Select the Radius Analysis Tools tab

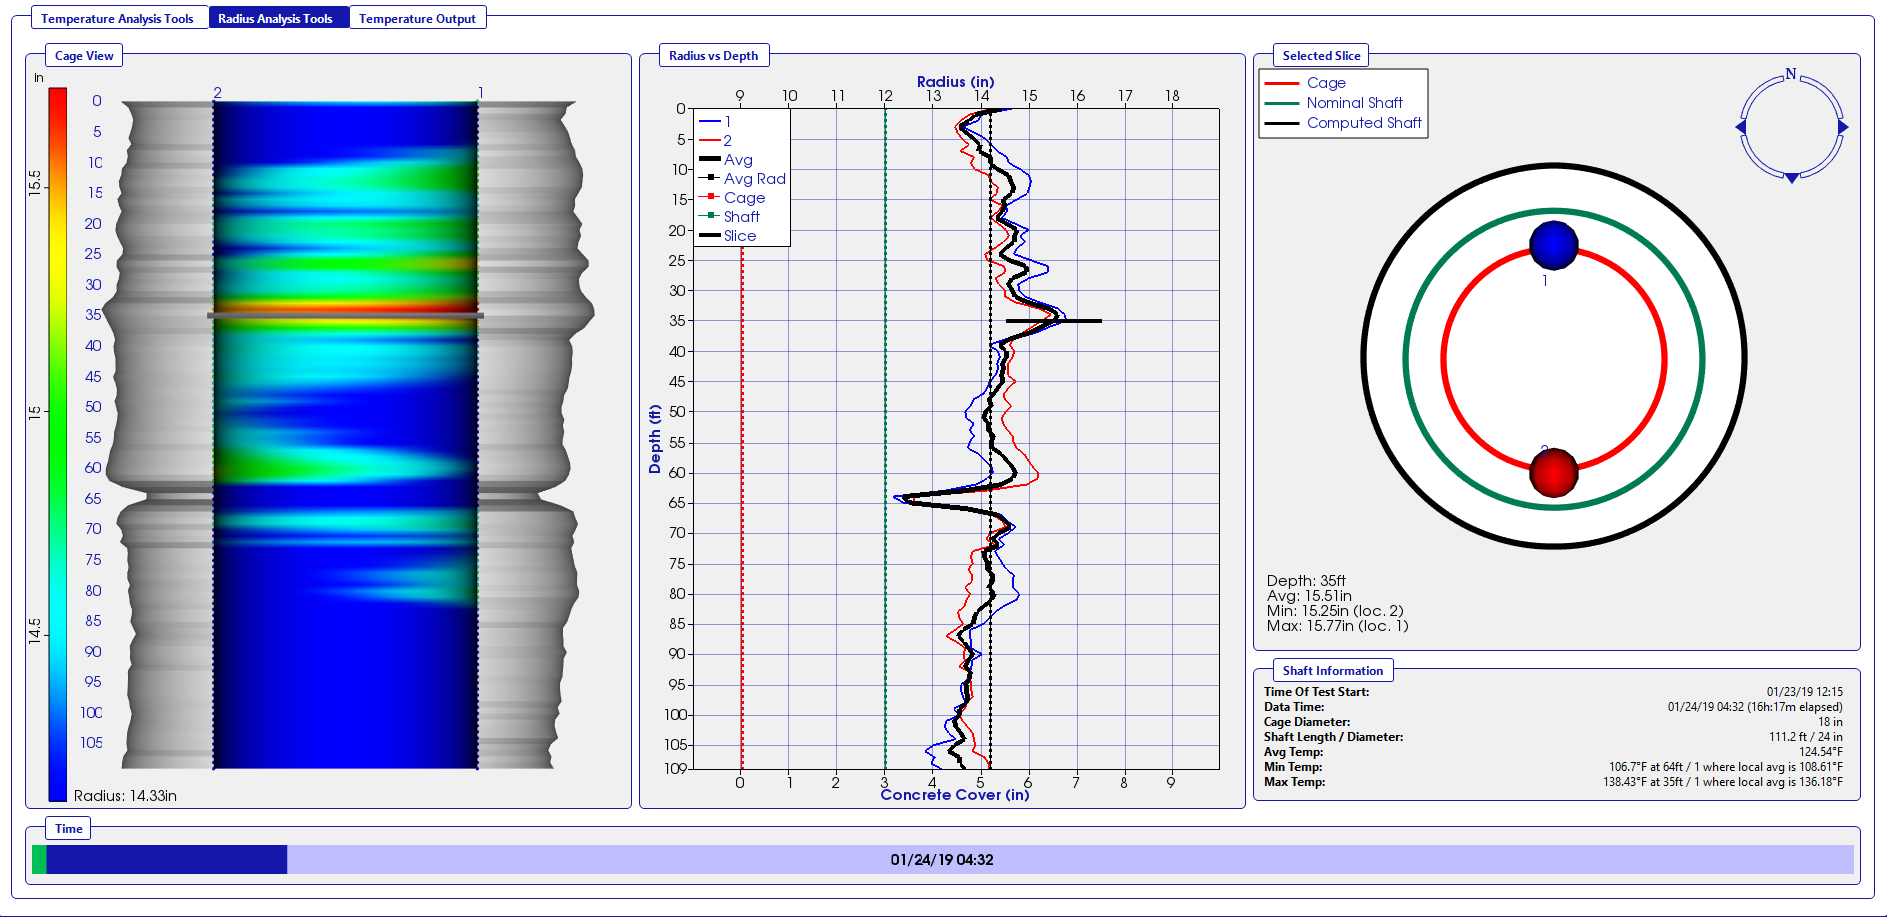point(275,18)
